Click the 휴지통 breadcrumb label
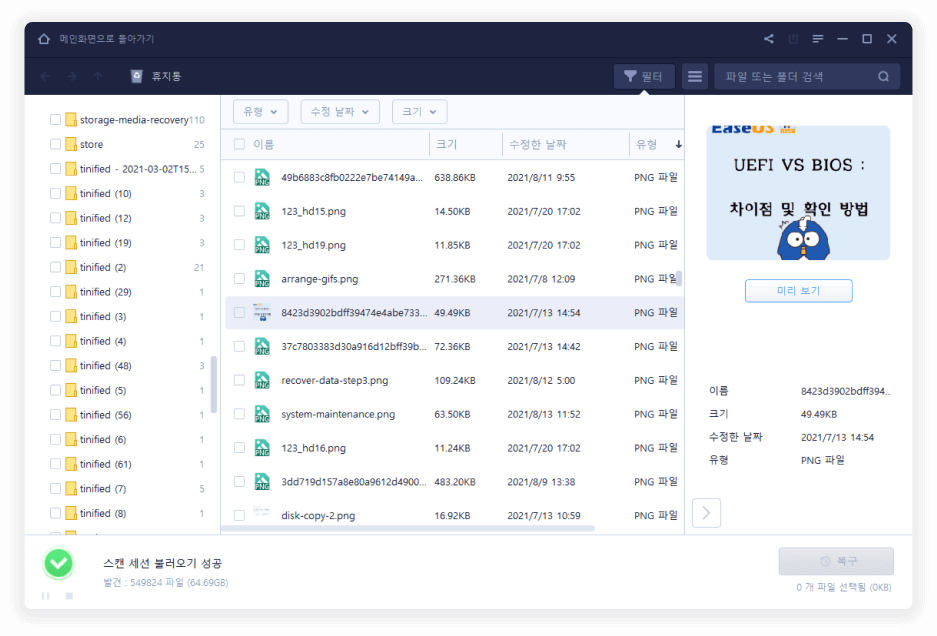This screenshot has width=937, height=636. [166, 77]
